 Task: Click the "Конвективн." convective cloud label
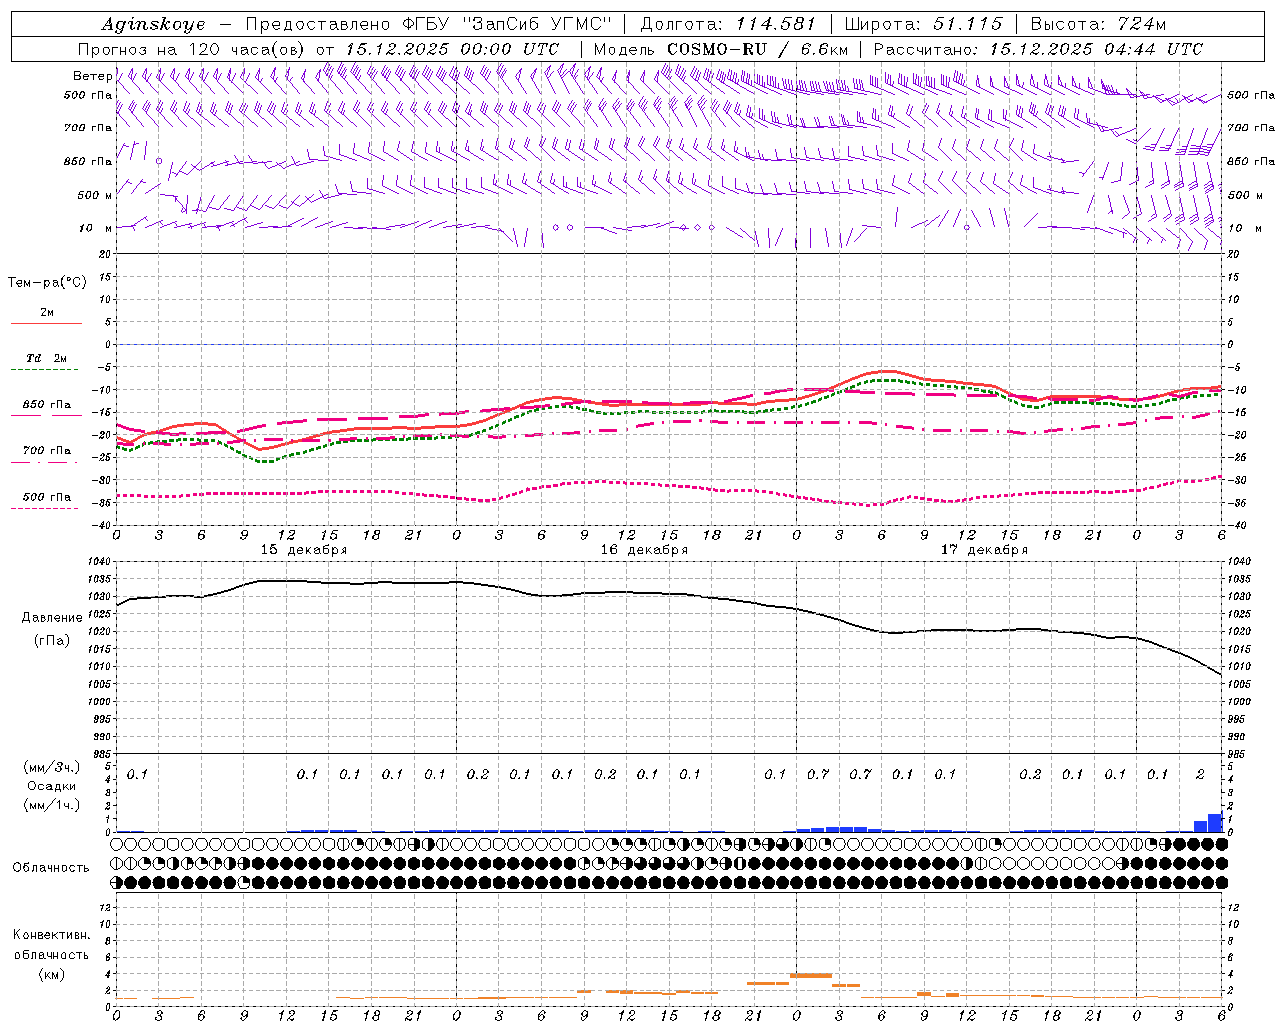click(x=52, y=935)
